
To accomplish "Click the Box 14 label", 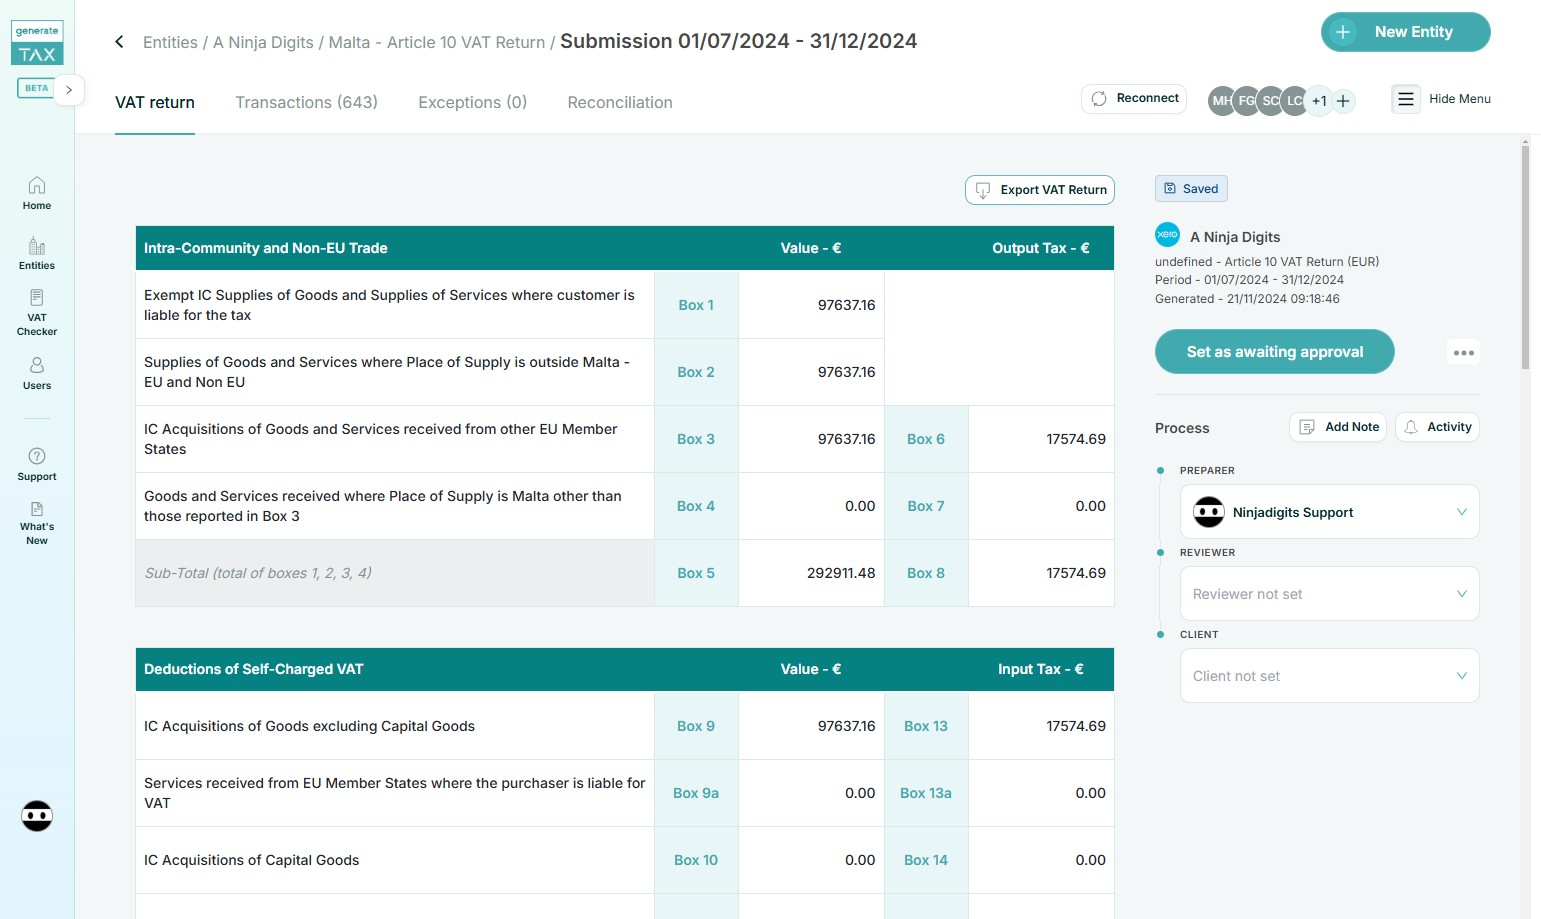I will point(926,860).
